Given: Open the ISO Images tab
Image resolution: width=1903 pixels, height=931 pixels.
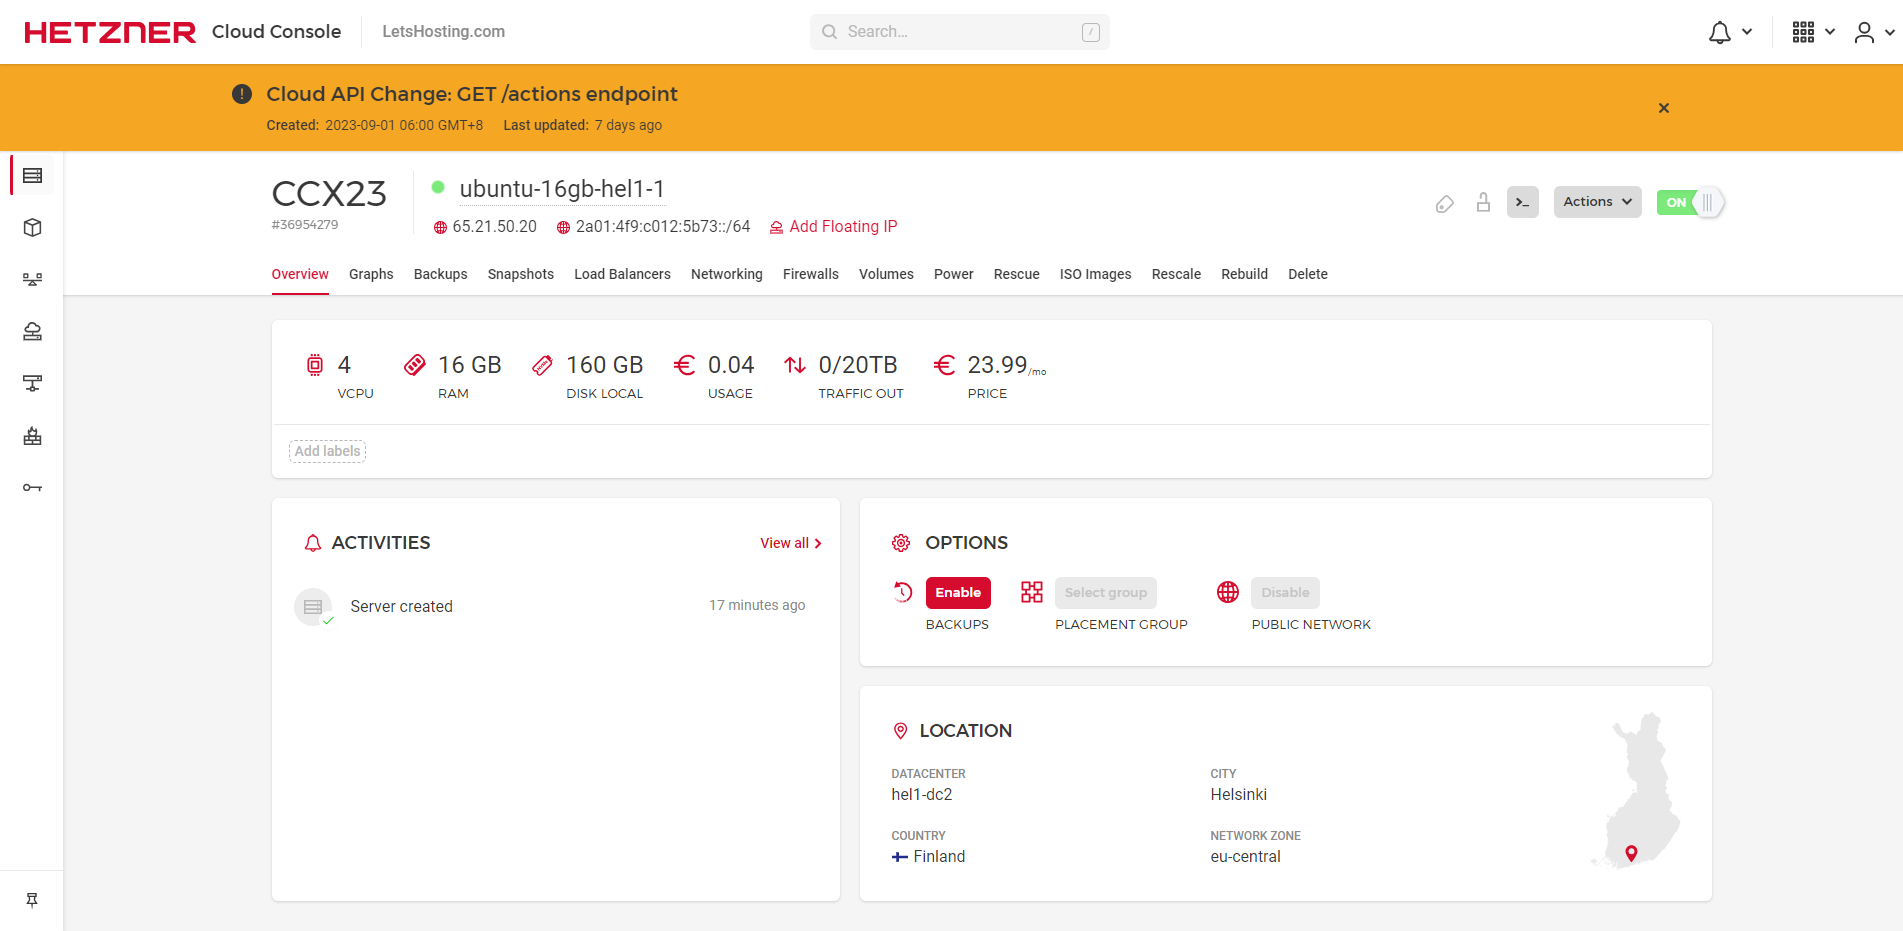Looking at the screenshot, I should coord(1096,274).
